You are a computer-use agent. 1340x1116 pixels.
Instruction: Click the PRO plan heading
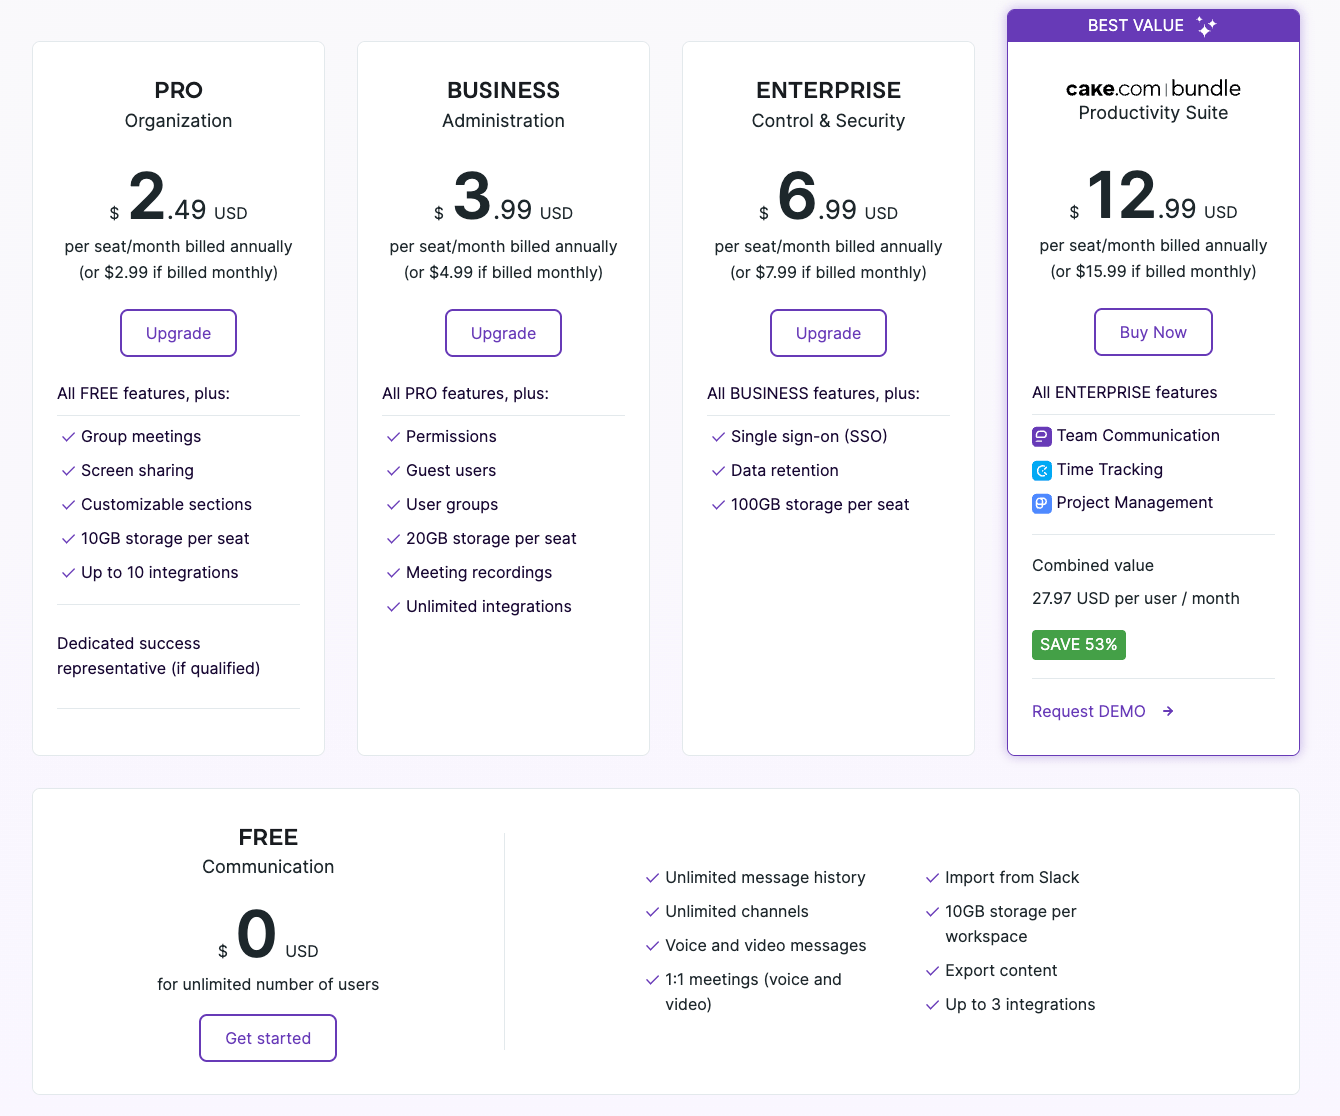(x=178, y=90)
